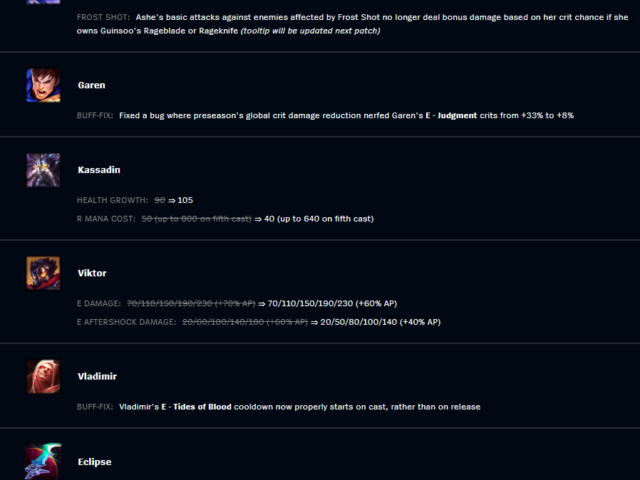Click the R MANA COST label

pos(106,219)
